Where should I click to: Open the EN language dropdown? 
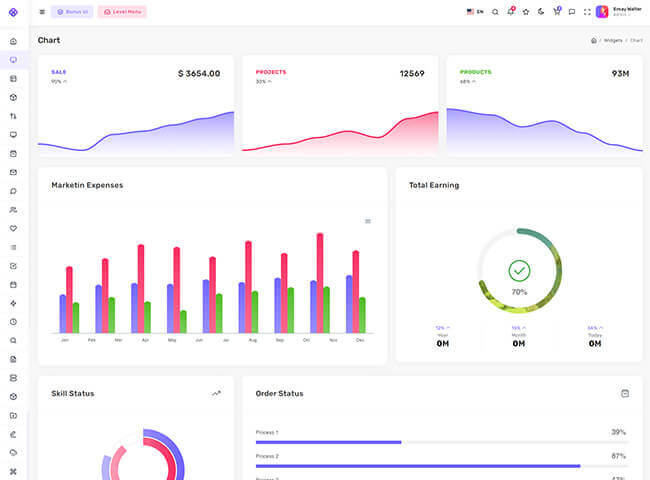[x=475, y=12]
